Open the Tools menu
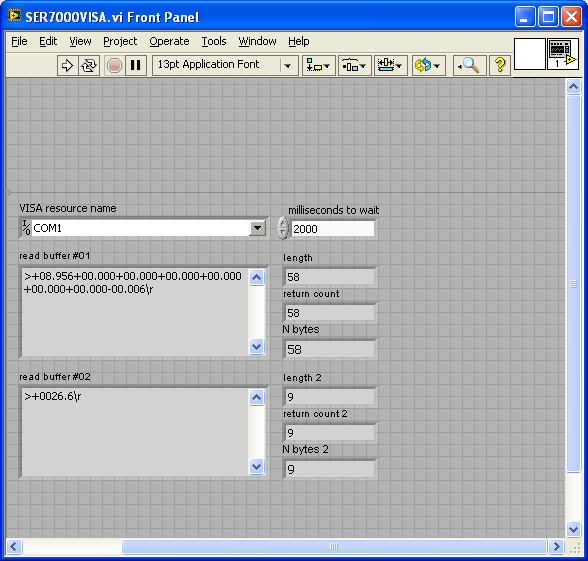Image resolution: width=588 pixels, height=561 pixels. tap(214, 41)
